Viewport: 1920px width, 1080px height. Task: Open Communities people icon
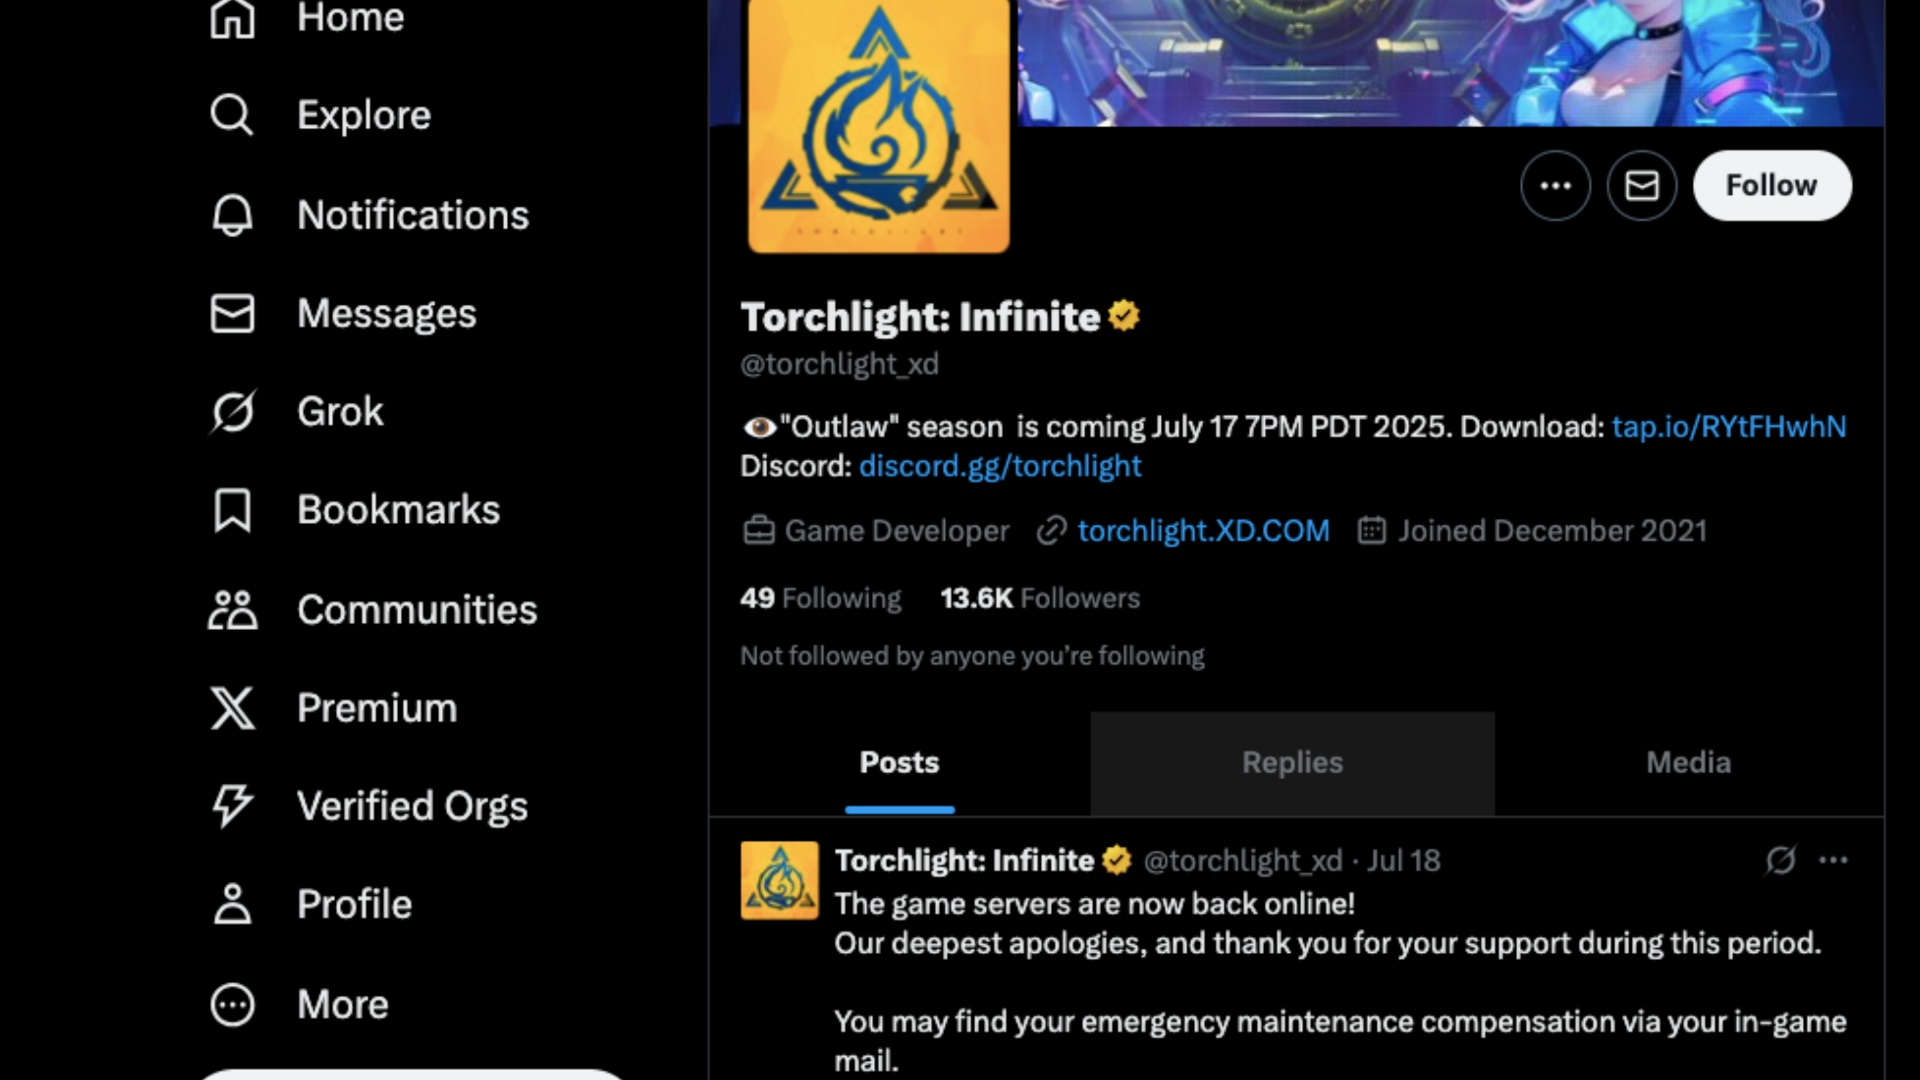232,610
